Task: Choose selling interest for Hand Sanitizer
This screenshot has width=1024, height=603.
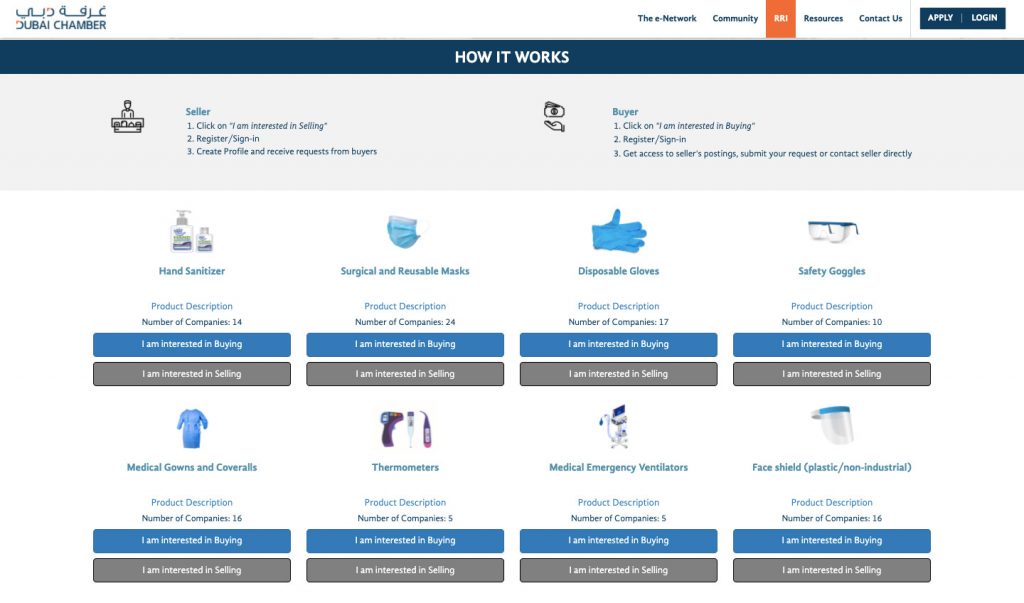Action: [191, 374]
